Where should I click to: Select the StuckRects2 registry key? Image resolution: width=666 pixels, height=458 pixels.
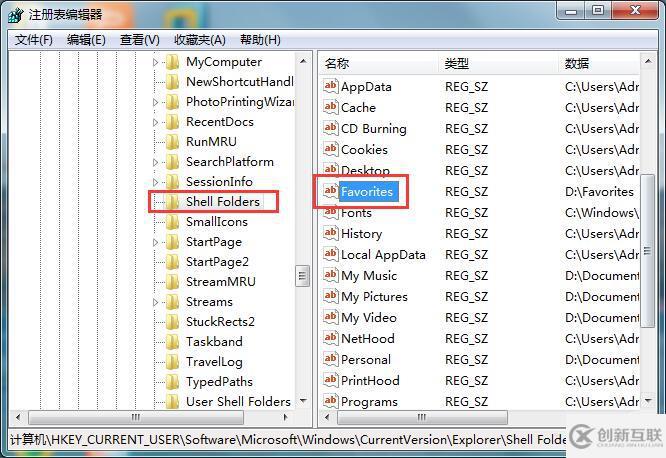tap(220, 322)
